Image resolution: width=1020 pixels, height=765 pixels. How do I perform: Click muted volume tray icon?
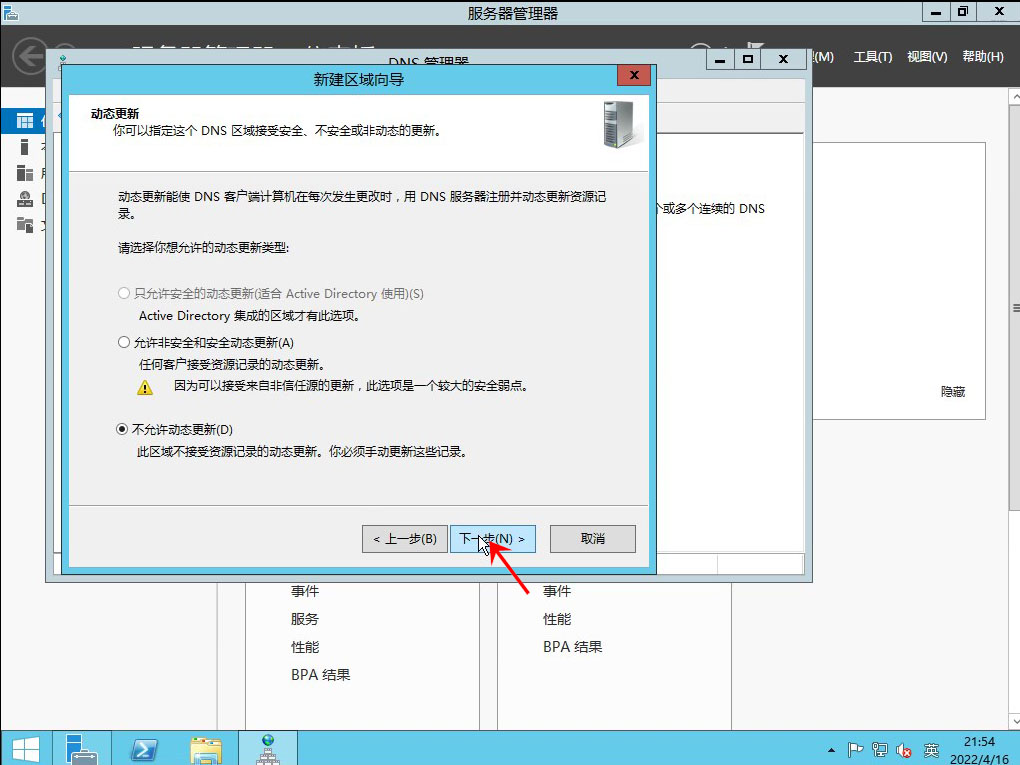point(904,751)
